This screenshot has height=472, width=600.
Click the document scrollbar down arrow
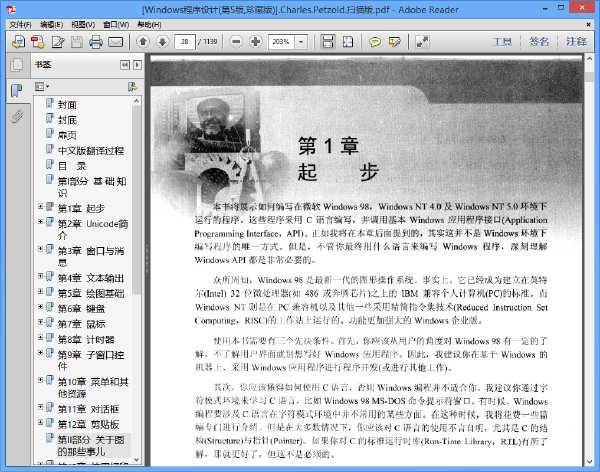(589, 461)
